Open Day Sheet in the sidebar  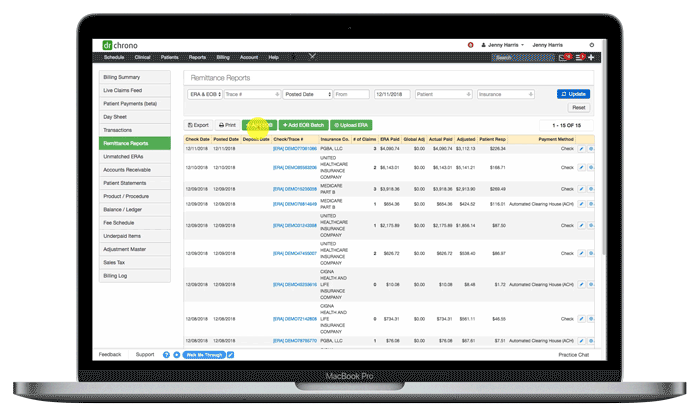tap(134, 117)
